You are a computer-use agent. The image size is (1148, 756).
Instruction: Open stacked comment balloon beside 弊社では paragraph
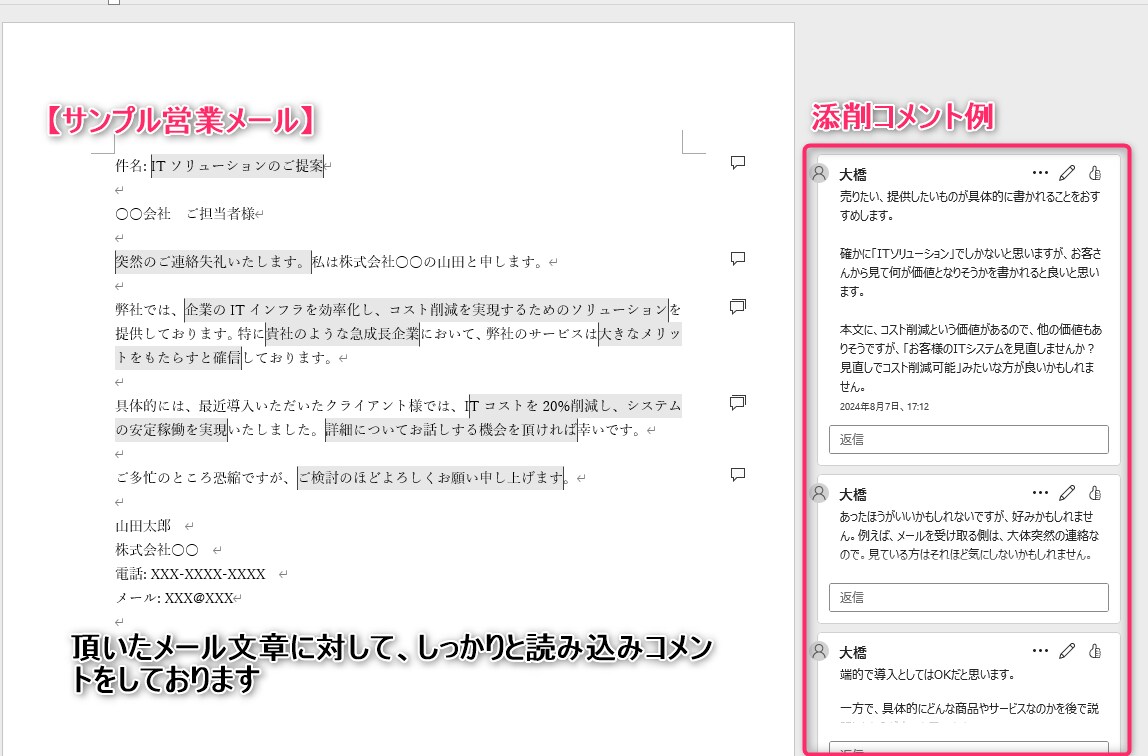[x=738, y=307]
